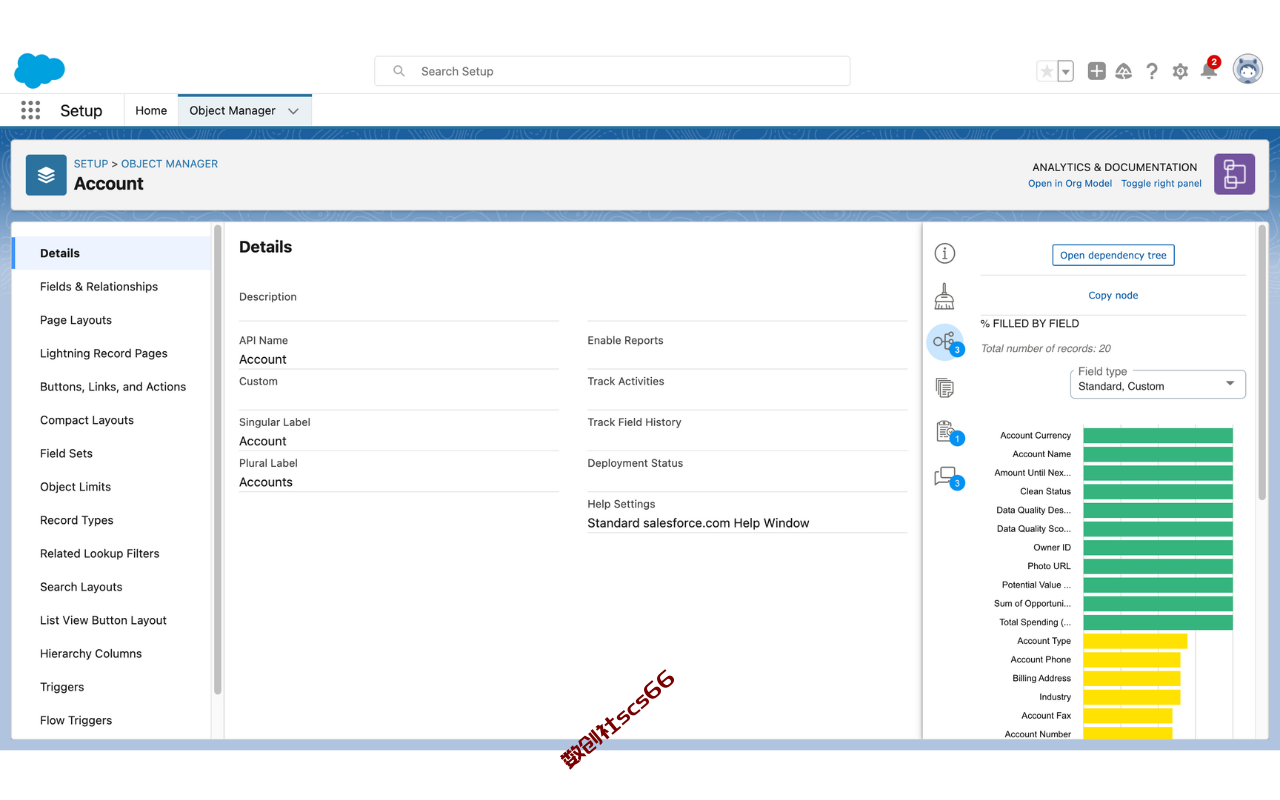Open the Notifications bell icon
Screen dimensions: 1280x800
pos(1209,70)
